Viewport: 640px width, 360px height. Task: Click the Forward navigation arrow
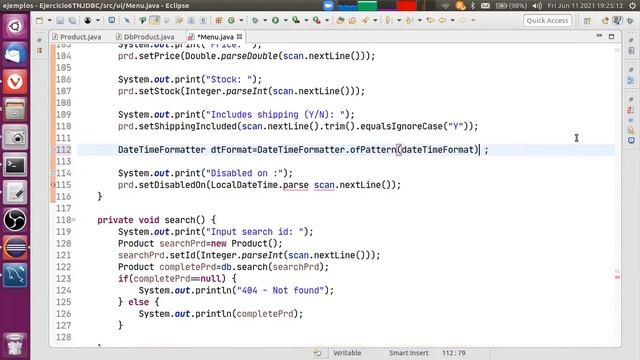(x=463, y=20)
